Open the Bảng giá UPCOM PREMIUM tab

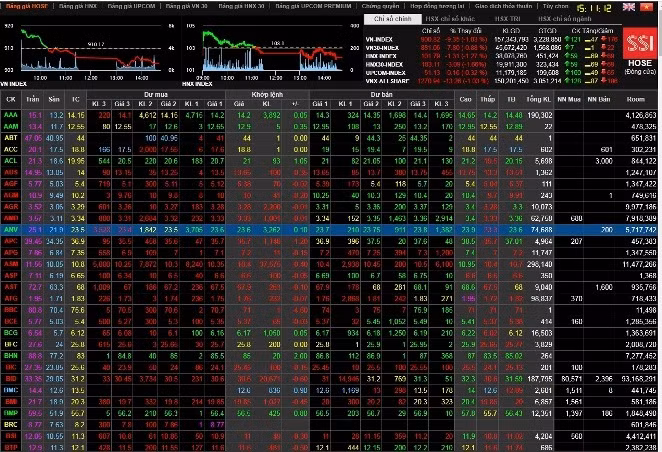[x=313, y=6]
